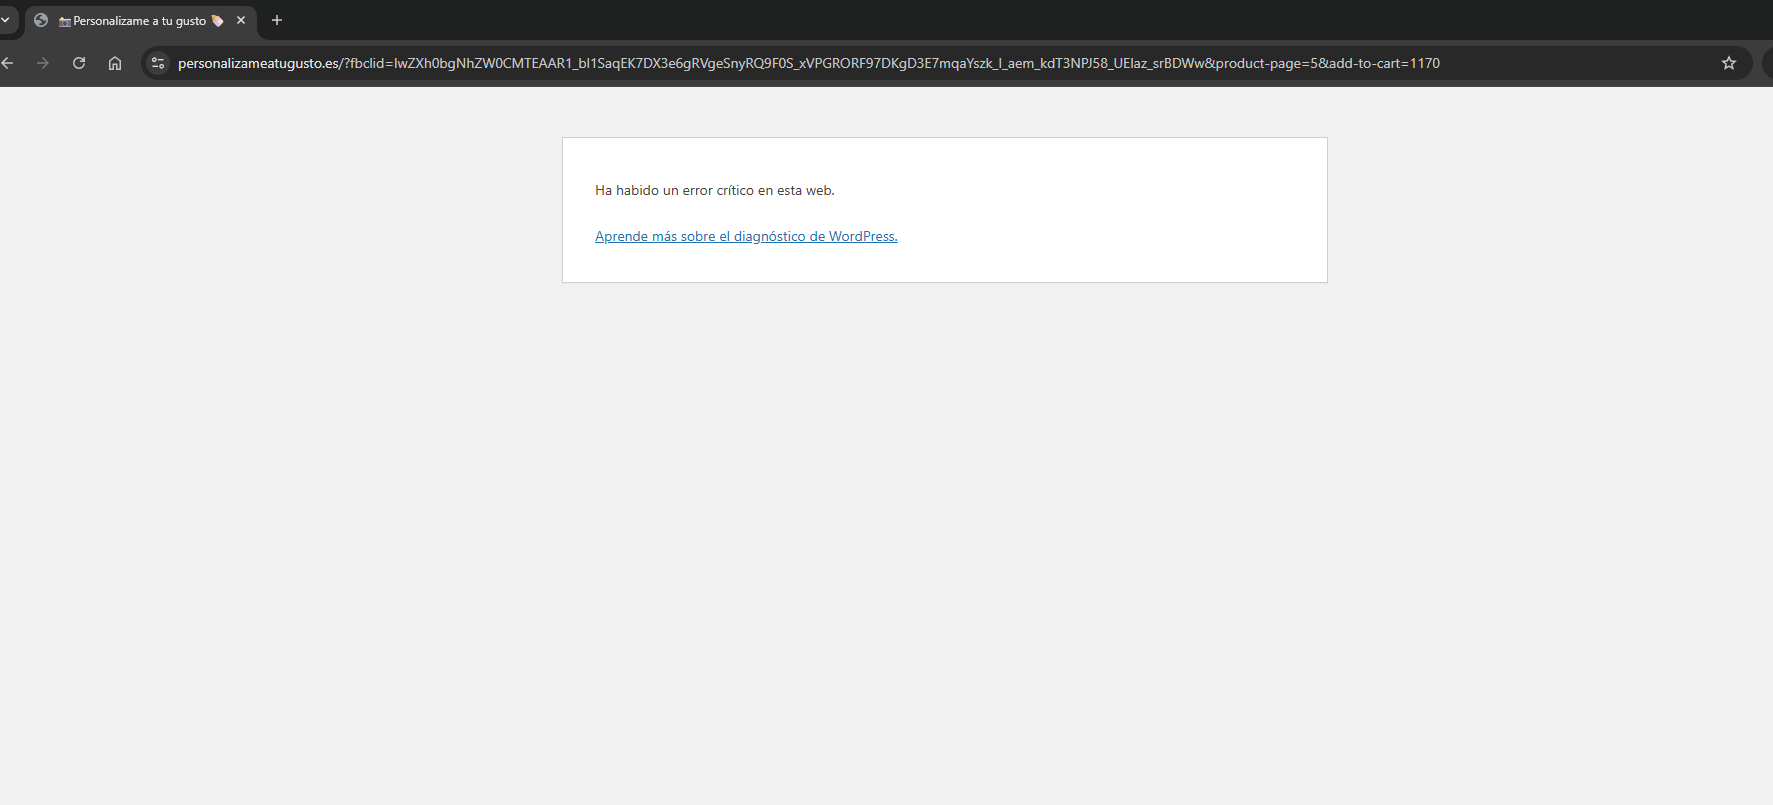Click the globe favicon on the tab

[x=41, y=20]
